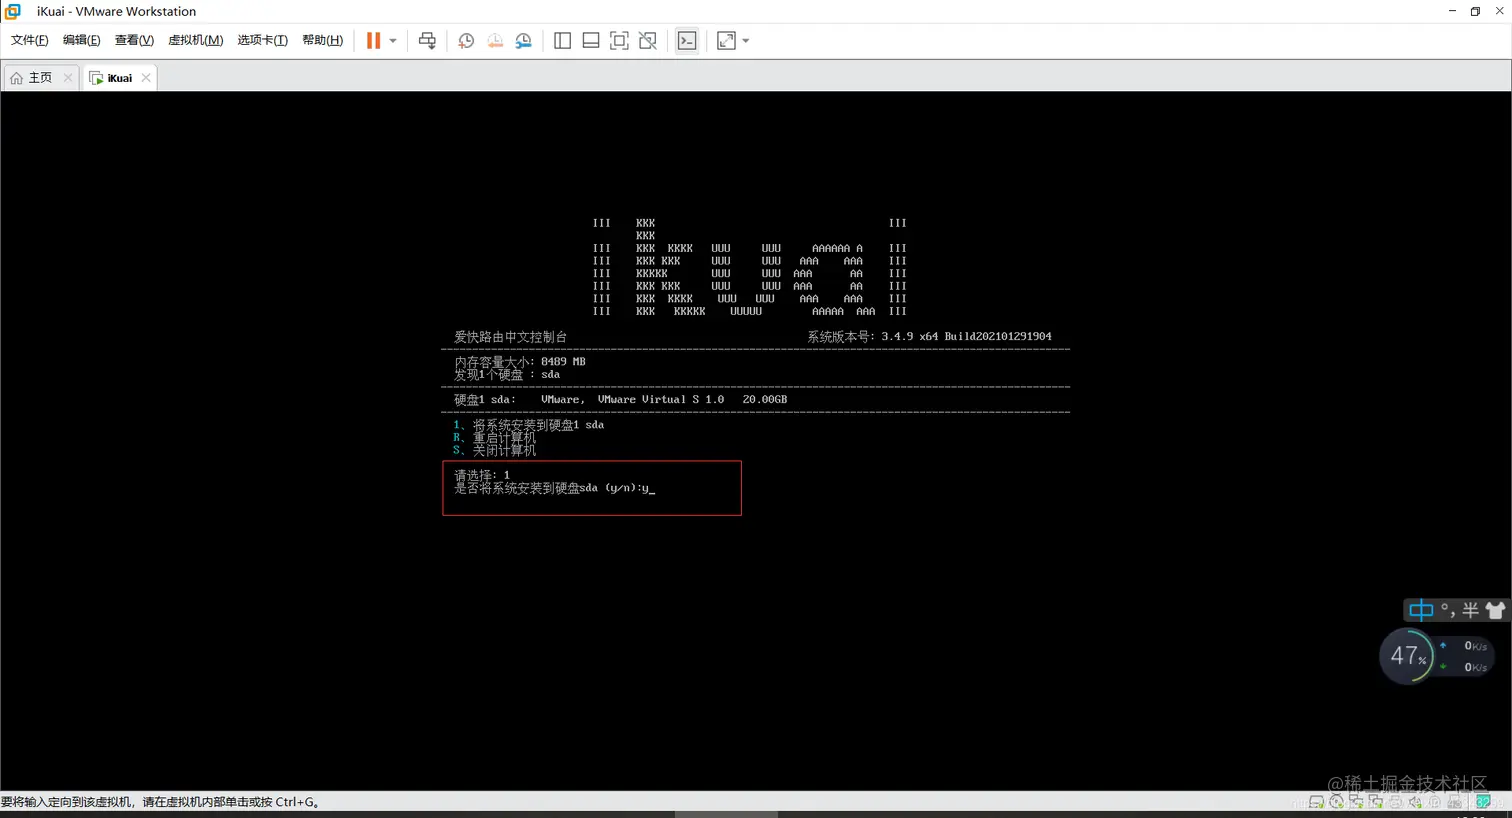
Task: Send Ctrl+Alt+Del to the virtual machine
Action: [427, 41]
